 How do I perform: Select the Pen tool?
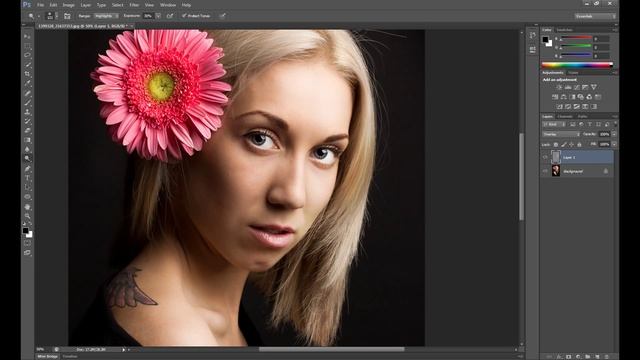tap(27, 169)
